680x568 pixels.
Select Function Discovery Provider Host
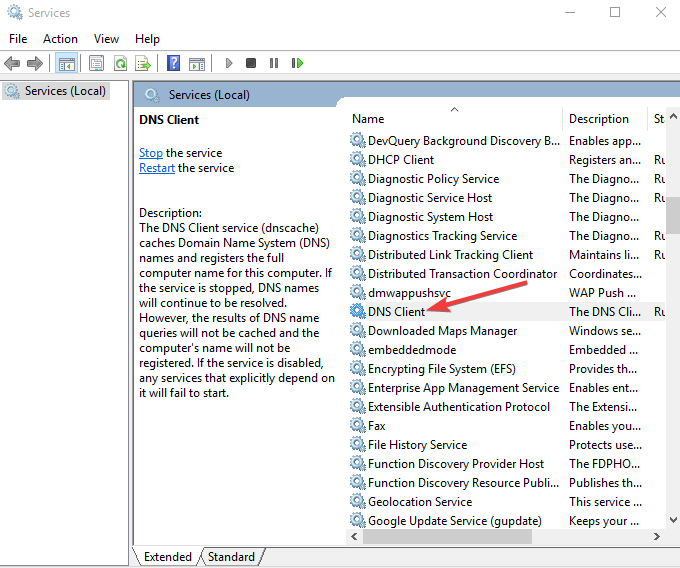pos(456,464)
